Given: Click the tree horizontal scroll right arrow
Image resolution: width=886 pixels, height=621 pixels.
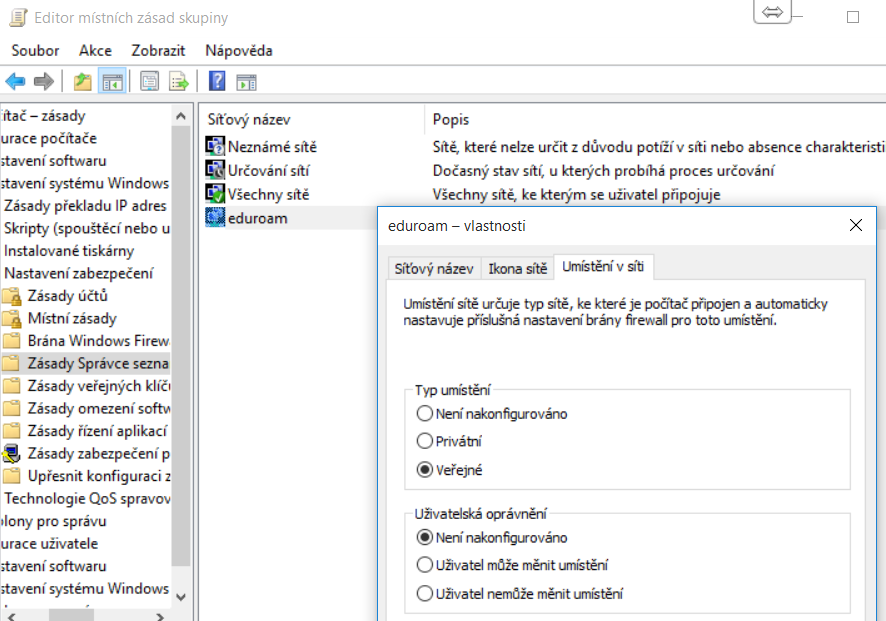Looking at the screenshot, I should coord(160,616).
